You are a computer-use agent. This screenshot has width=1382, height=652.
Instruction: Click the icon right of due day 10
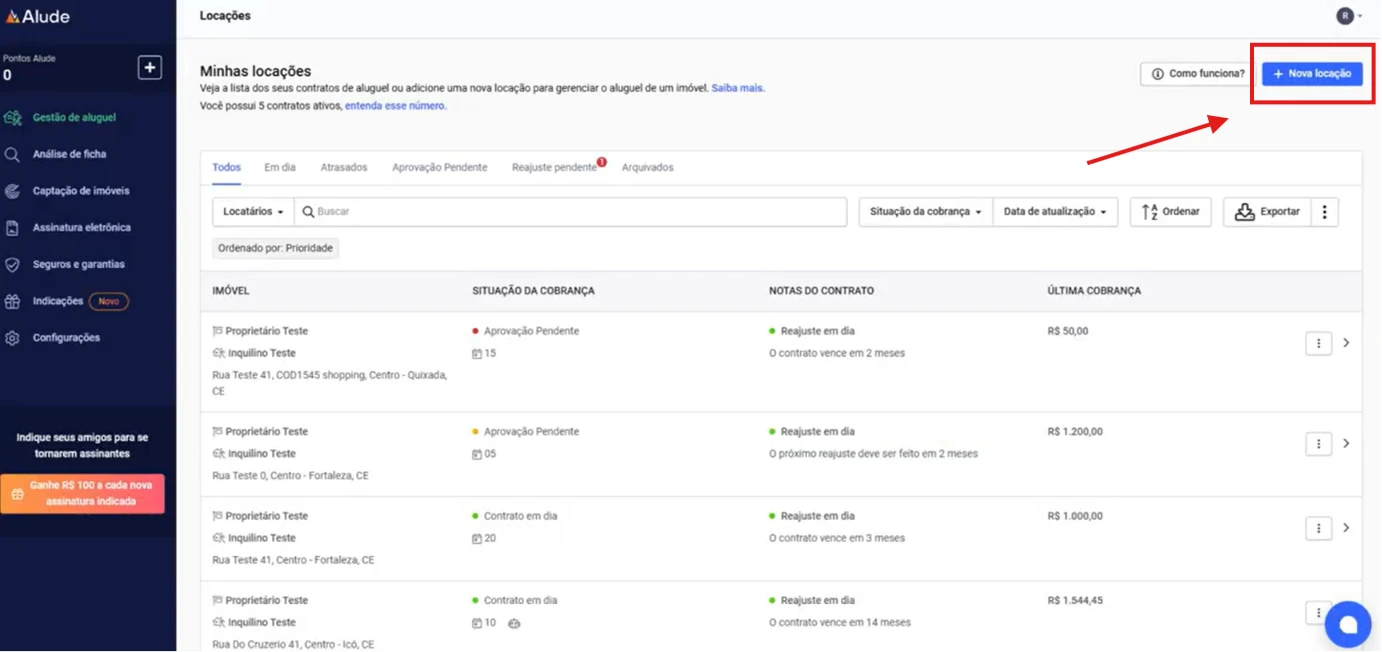(514, 623)
